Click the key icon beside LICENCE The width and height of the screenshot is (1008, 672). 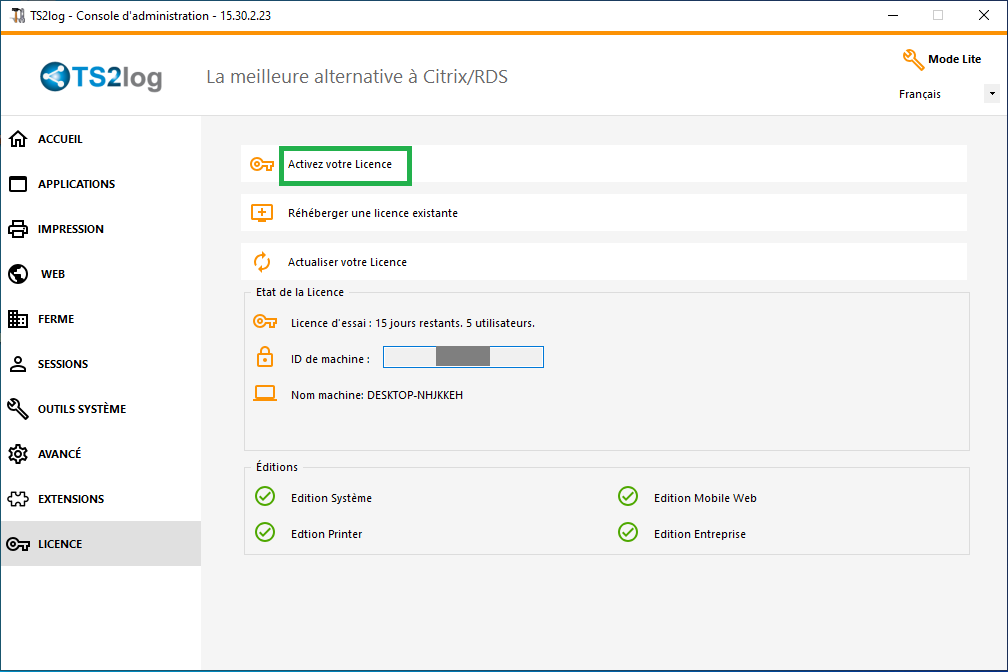(x=18, y=544)
